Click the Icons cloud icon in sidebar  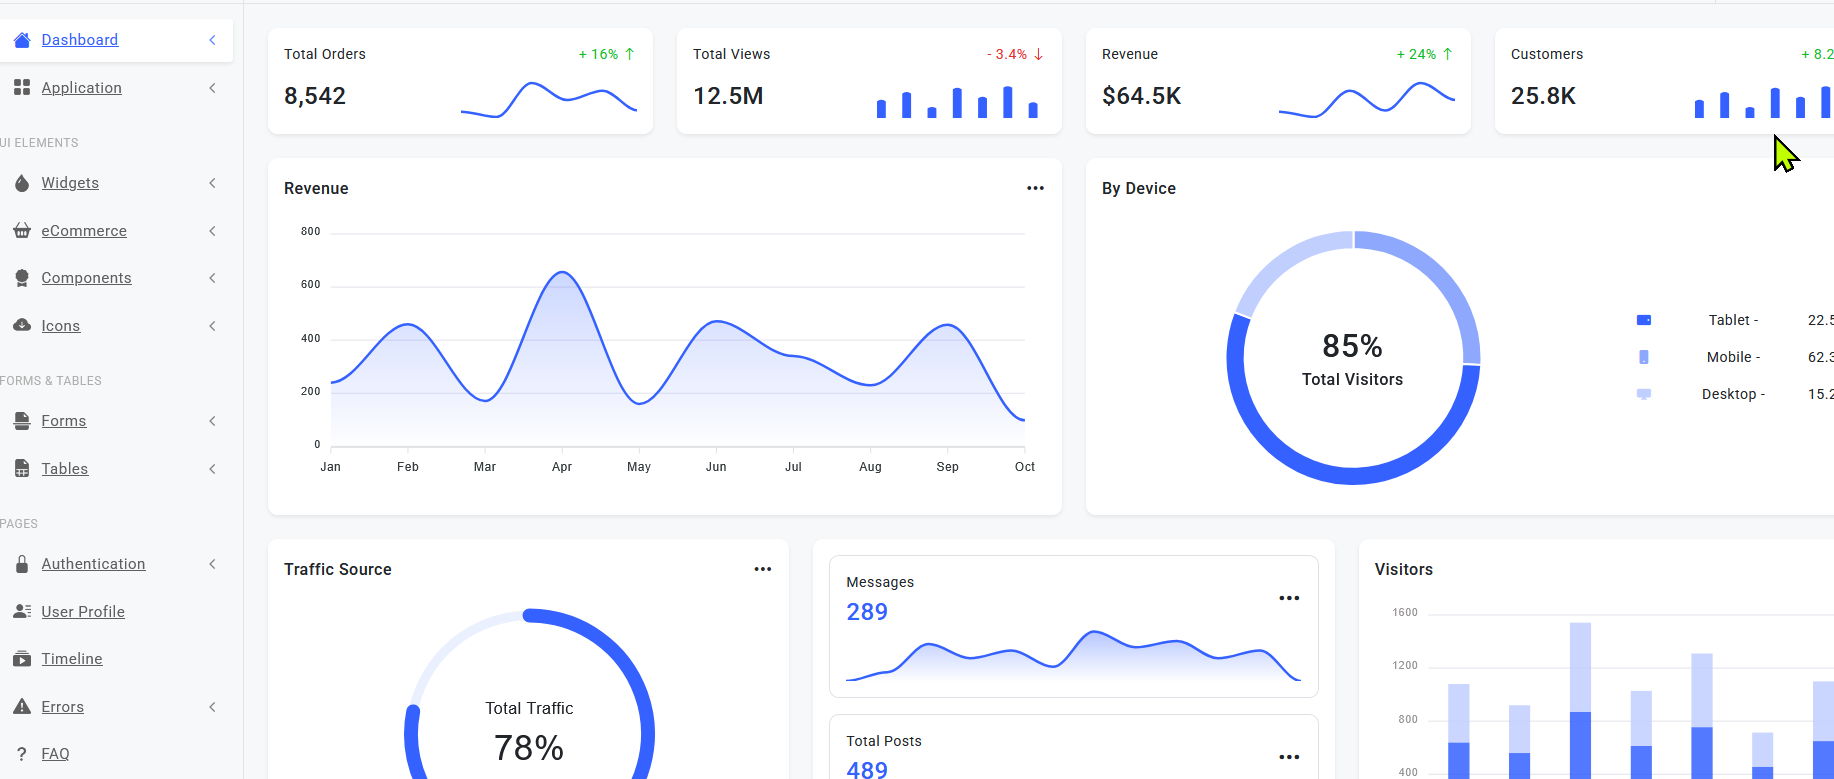22,326
